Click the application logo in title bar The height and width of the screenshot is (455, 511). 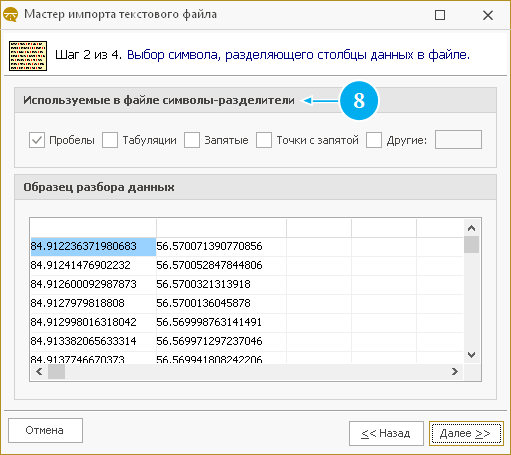pos(10,15)
